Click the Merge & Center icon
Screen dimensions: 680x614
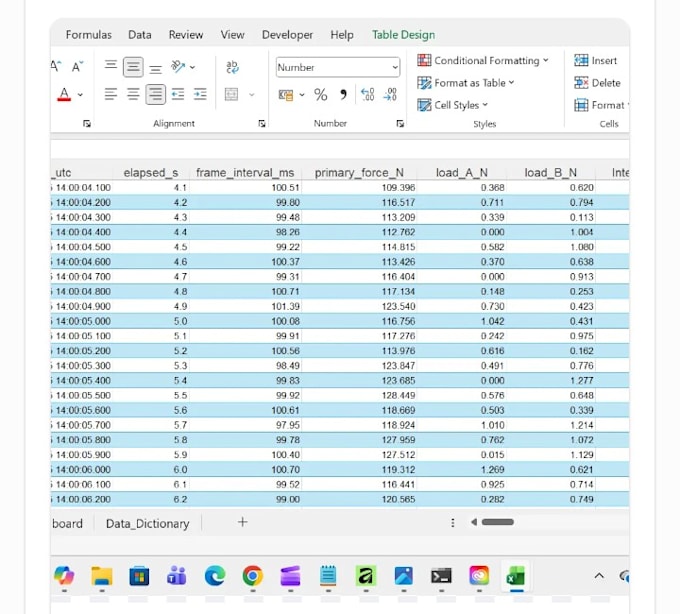tap(231, 94)
